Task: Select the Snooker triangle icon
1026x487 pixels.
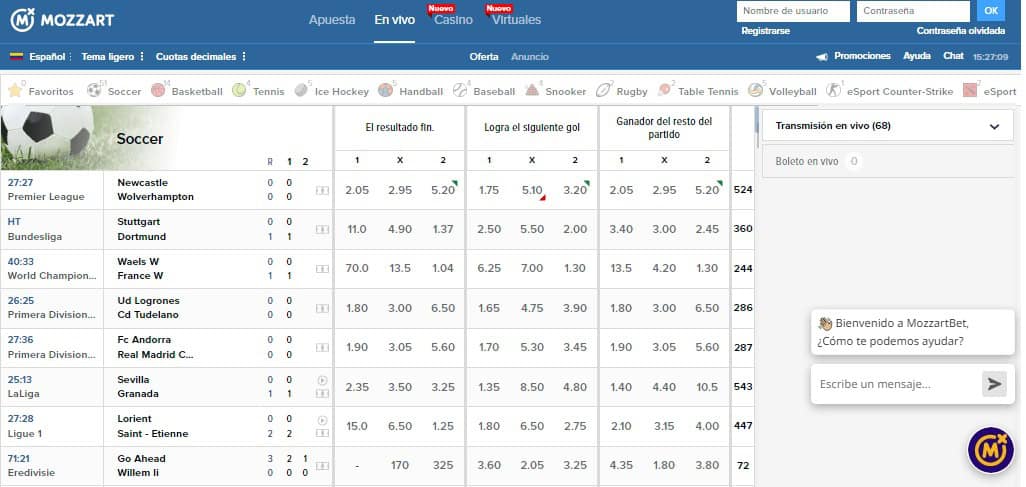Action: coord(532,90)
